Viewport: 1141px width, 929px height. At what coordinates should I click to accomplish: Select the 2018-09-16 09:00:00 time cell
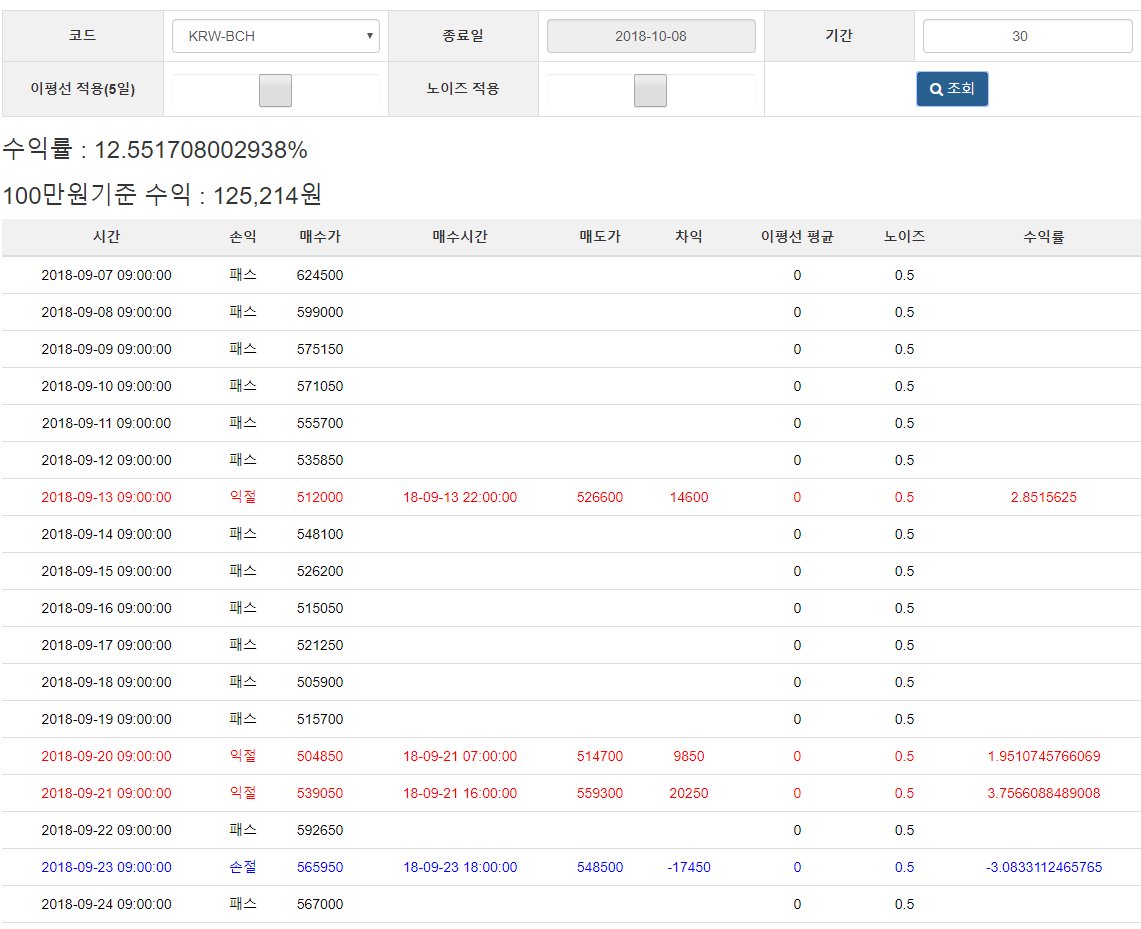tap(106, 608)
